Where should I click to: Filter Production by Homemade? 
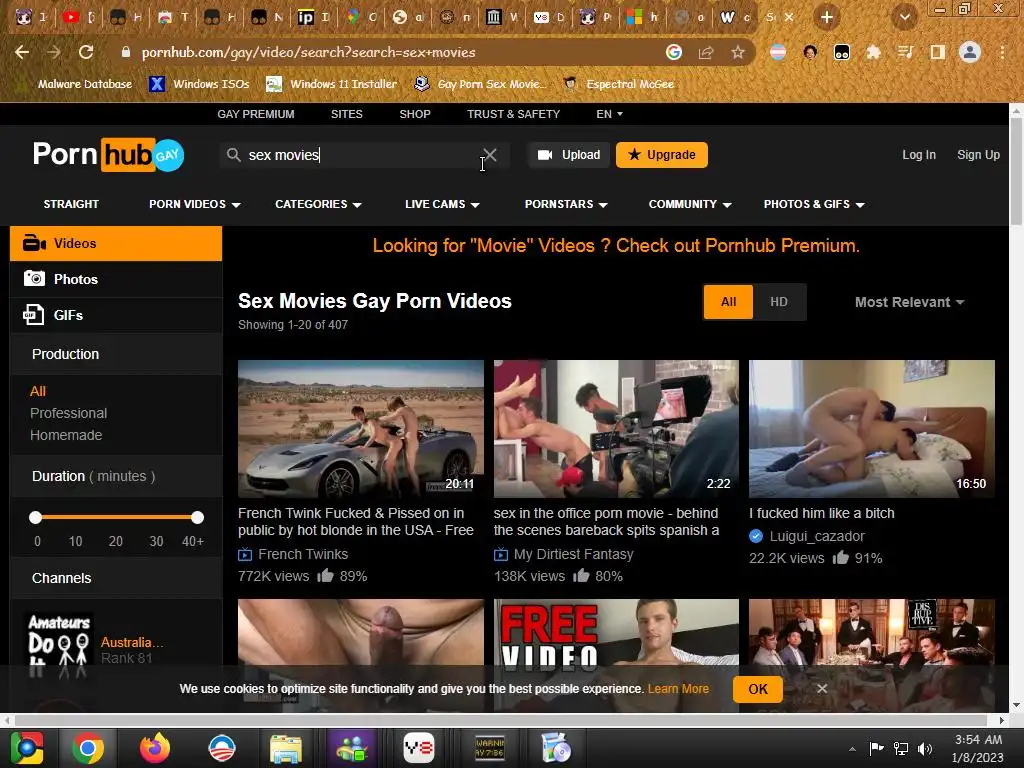coord(66,435)
